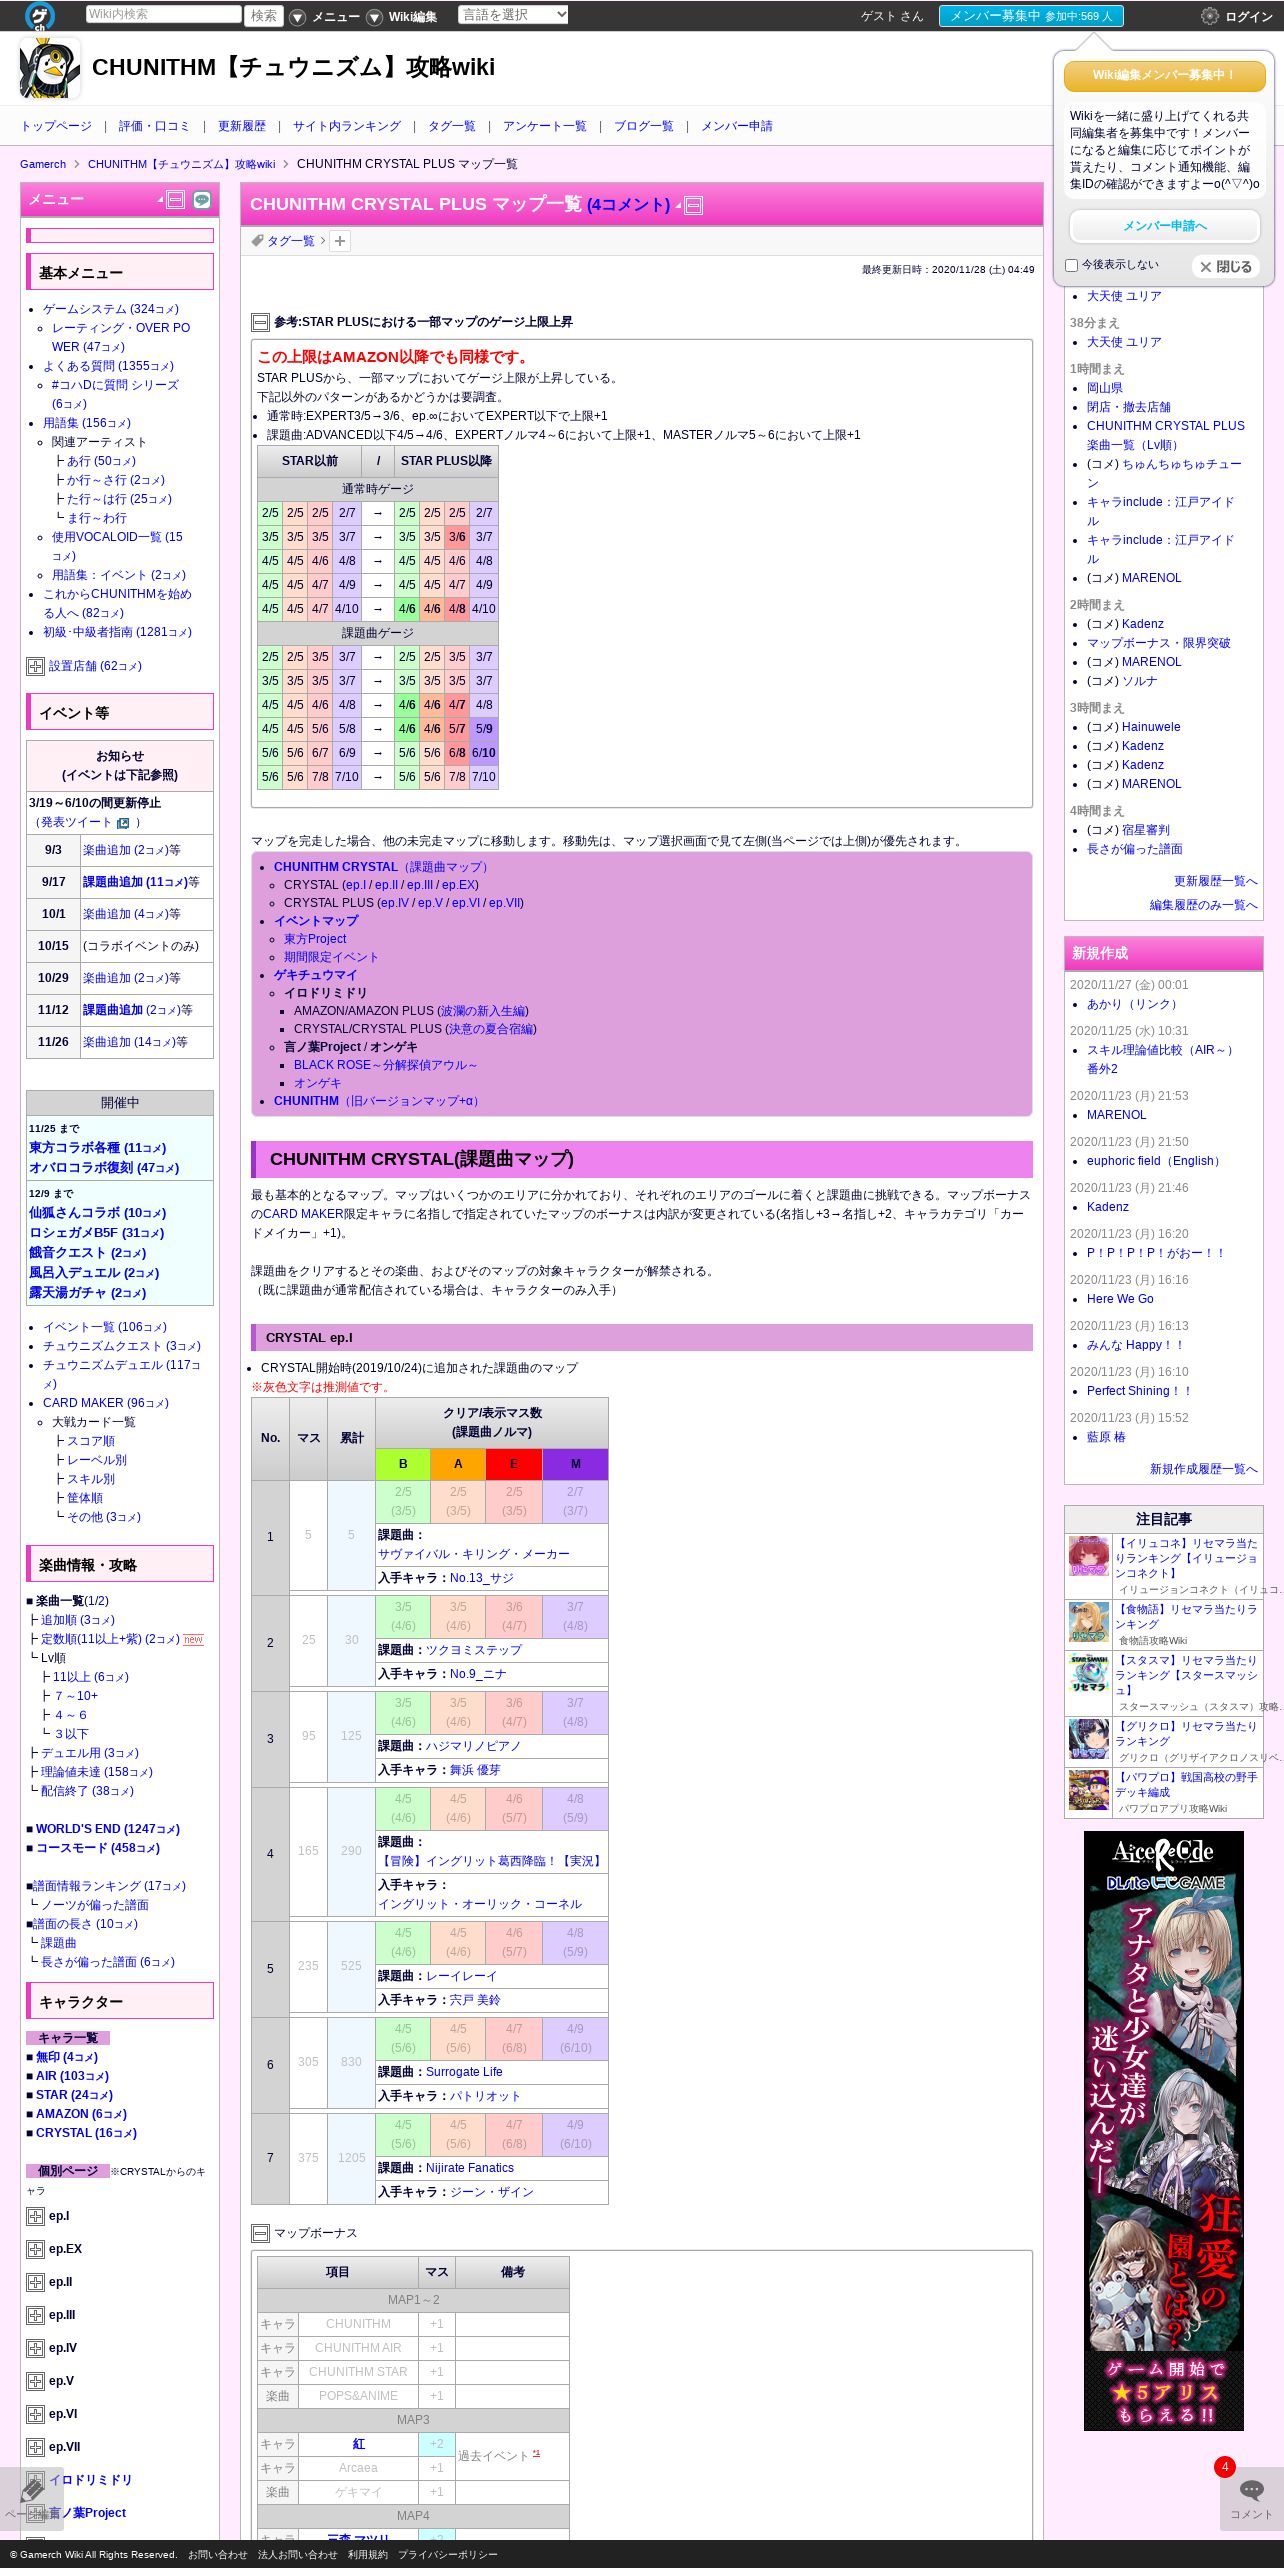Open the スタスマ リセマラ article thumbnail
The image size is (1284, 2568).
tap(1089, 1673)
